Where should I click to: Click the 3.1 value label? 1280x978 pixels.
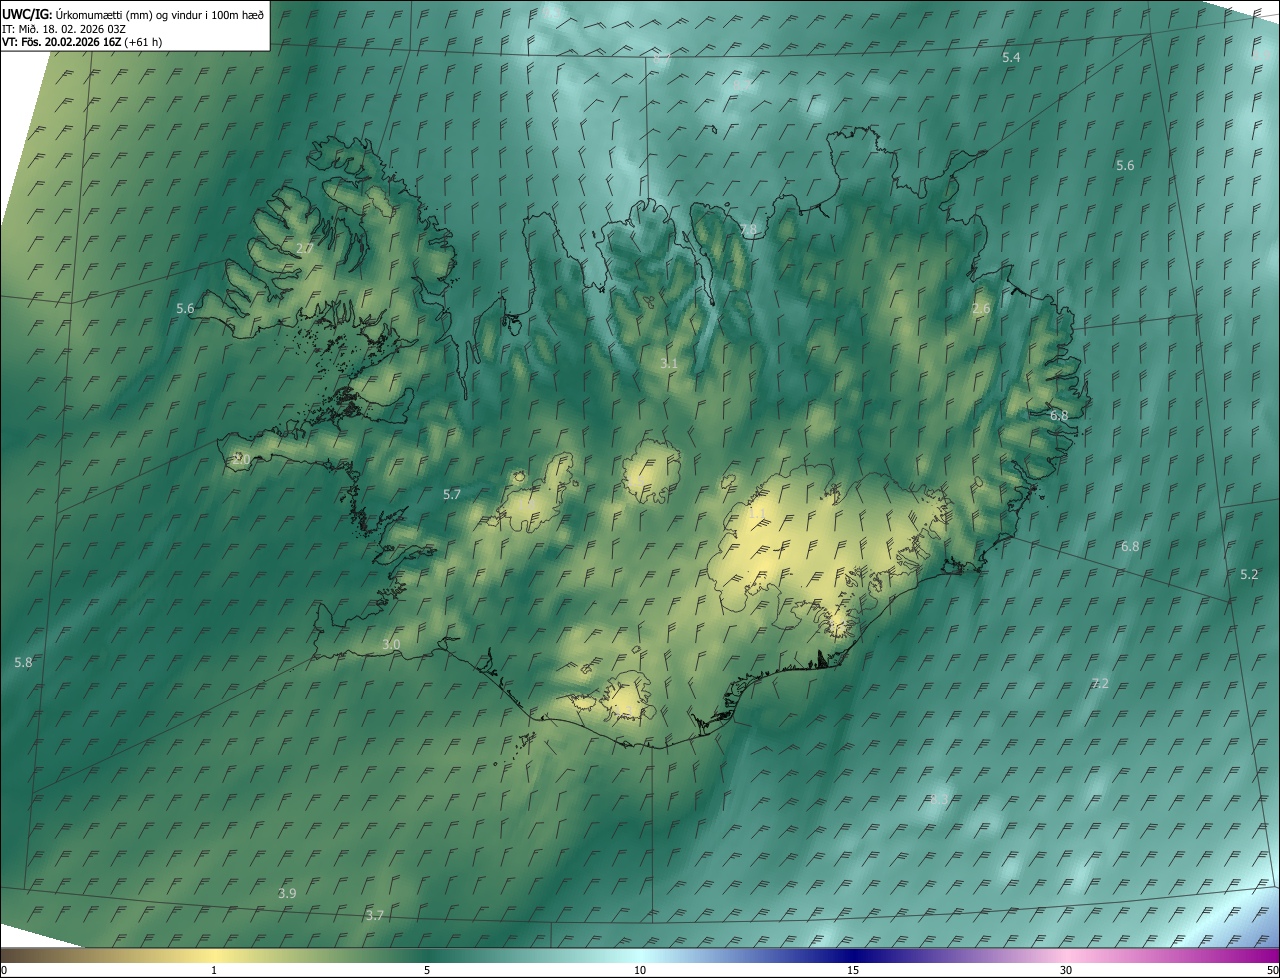669,364
